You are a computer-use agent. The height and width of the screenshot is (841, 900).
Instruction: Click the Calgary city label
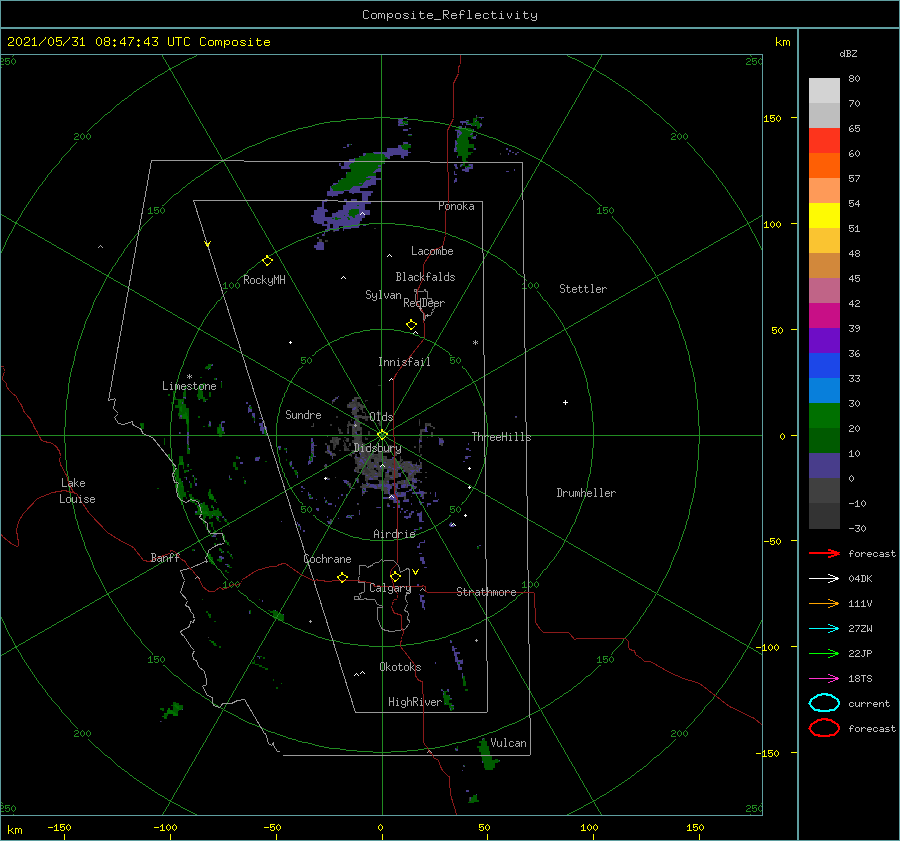pyautogui.click(x=390, y=588)
